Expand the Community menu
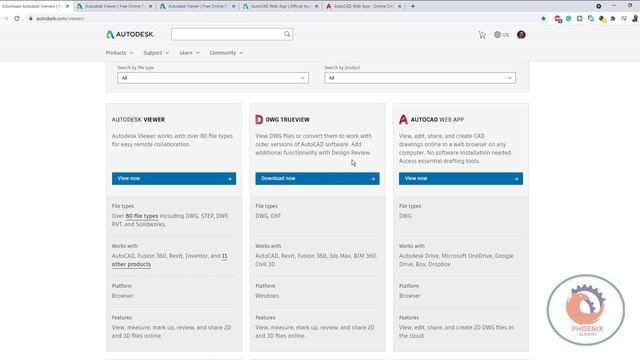The width and height of the screenshot is (640, 360). coord(226,53)
